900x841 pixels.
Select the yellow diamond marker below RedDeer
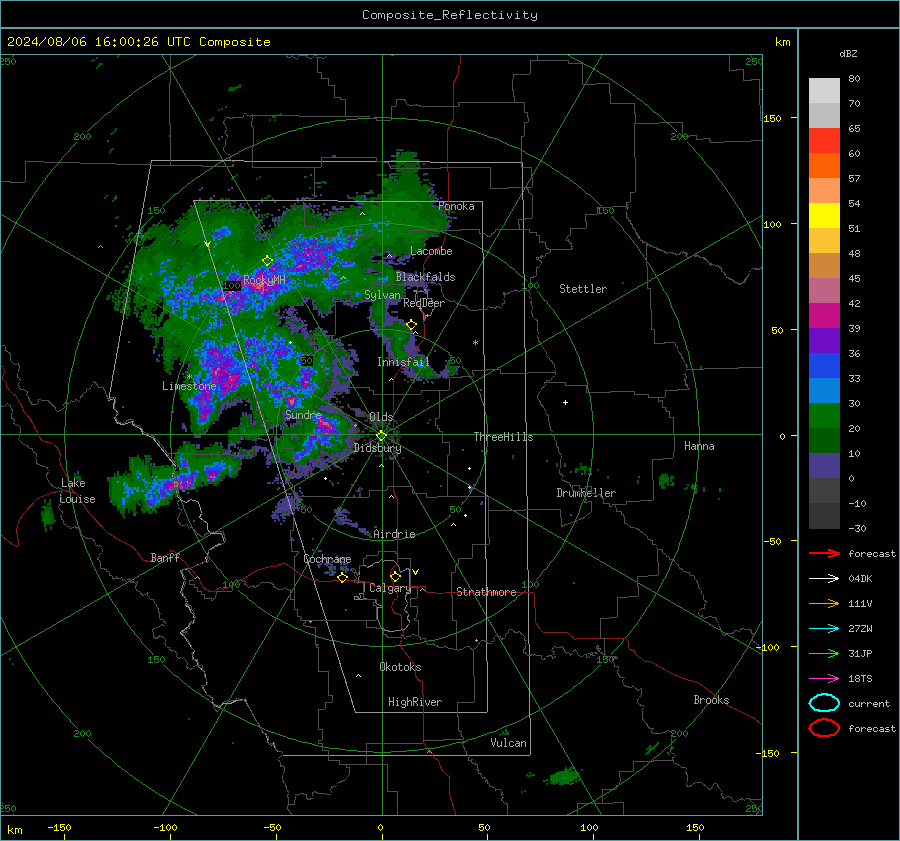(411, 325)
